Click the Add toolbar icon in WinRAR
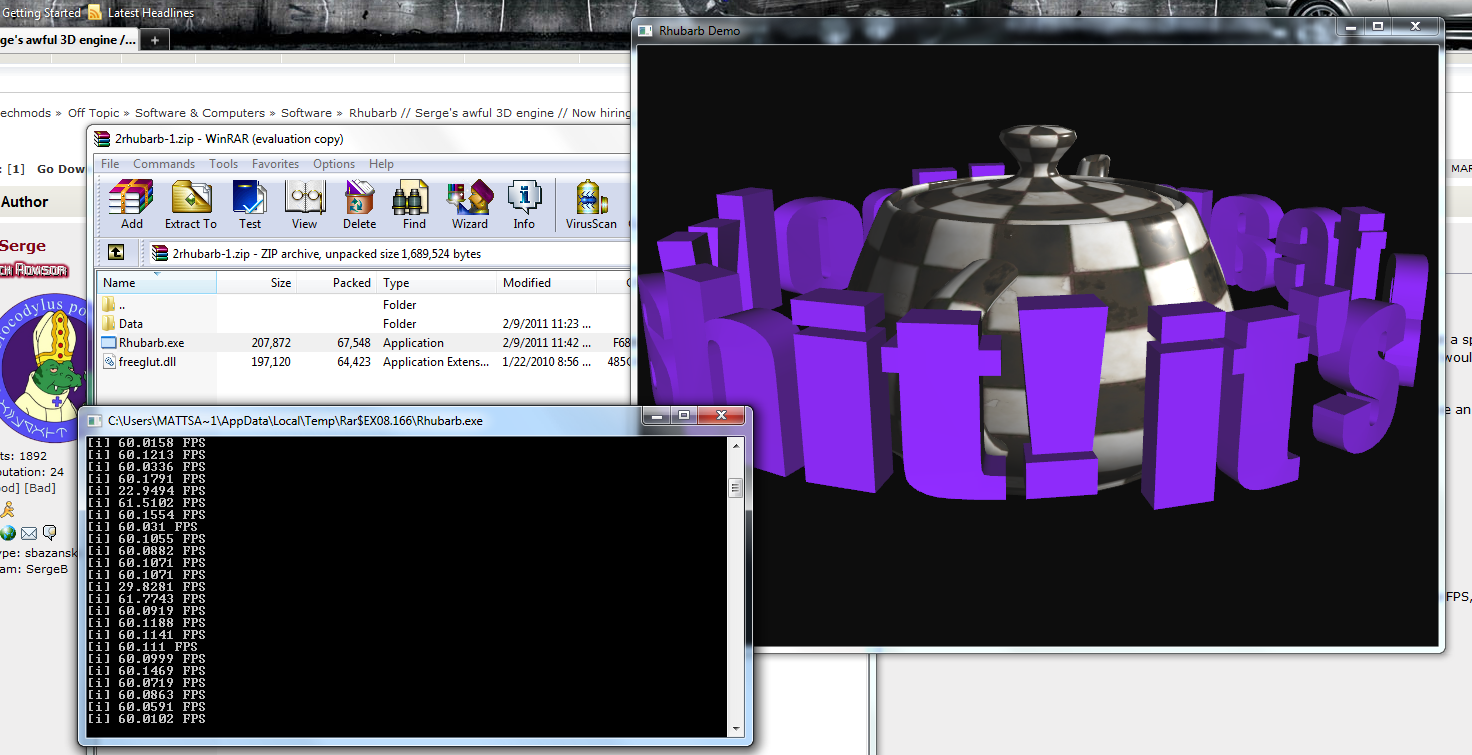This screenshot has width=1472, height=755. click(x=131, y=205)
